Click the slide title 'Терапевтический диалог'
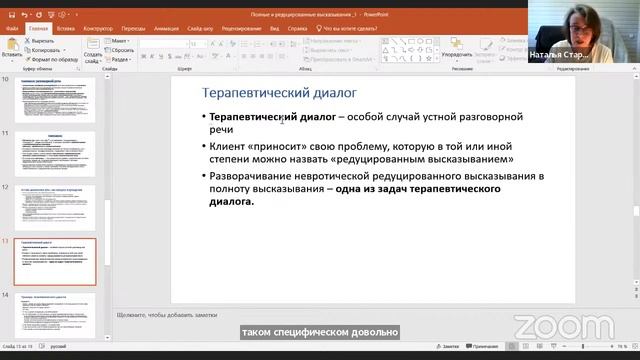Viewport: 640px width, 360px height. click(279, 93)
